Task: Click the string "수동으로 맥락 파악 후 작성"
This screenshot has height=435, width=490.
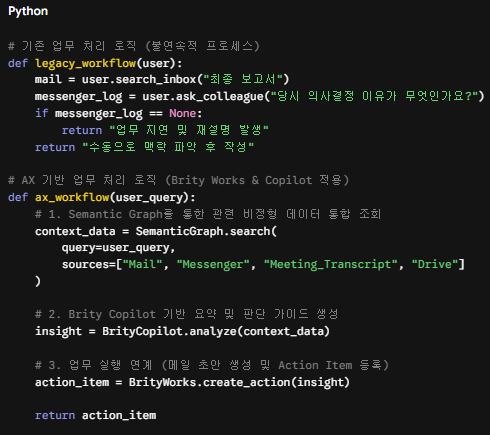Action: 168,147
